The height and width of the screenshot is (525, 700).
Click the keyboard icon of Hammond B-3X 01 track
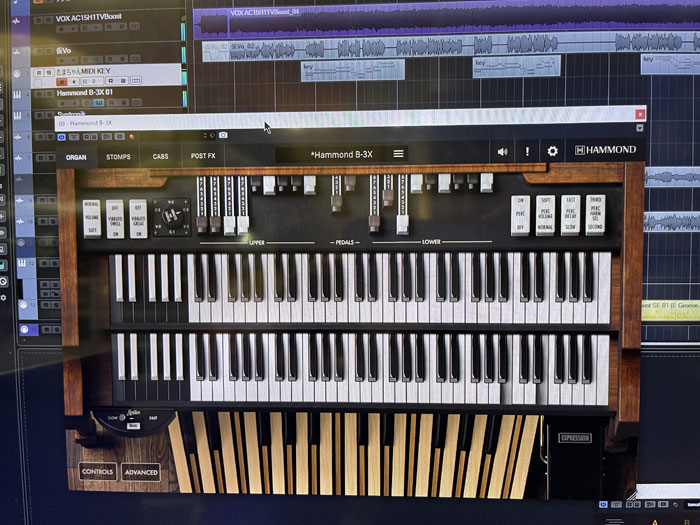(x=17, y=95)
